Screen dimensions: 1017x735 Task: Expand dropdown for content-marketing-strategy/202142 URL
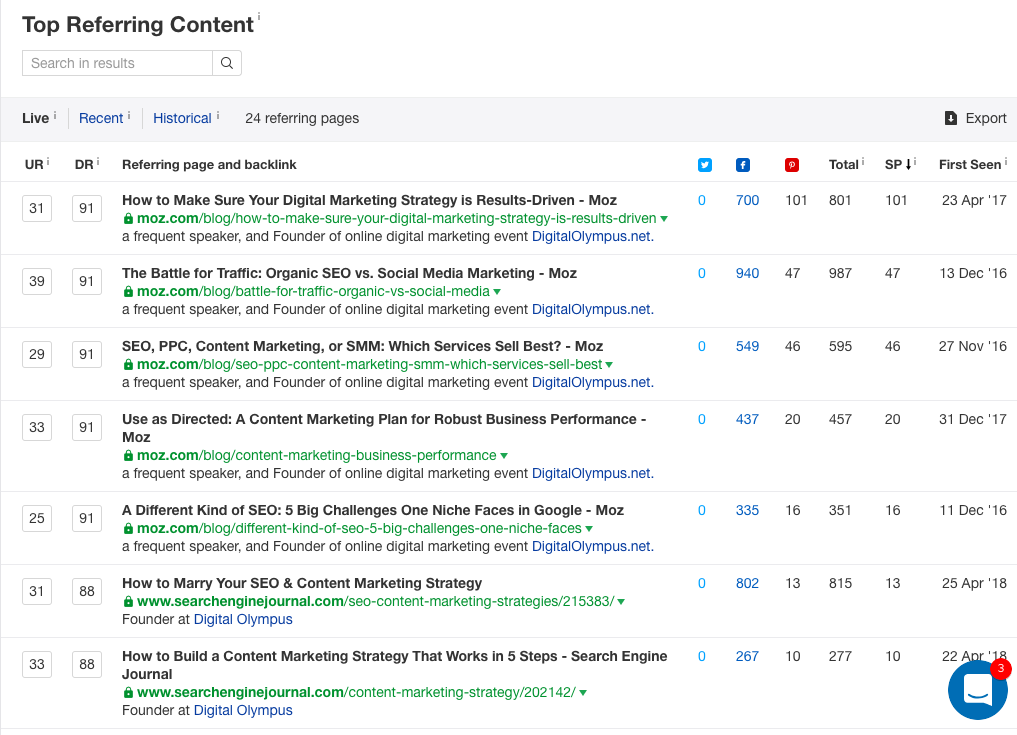pyautogui.click(x=583, y=693)
